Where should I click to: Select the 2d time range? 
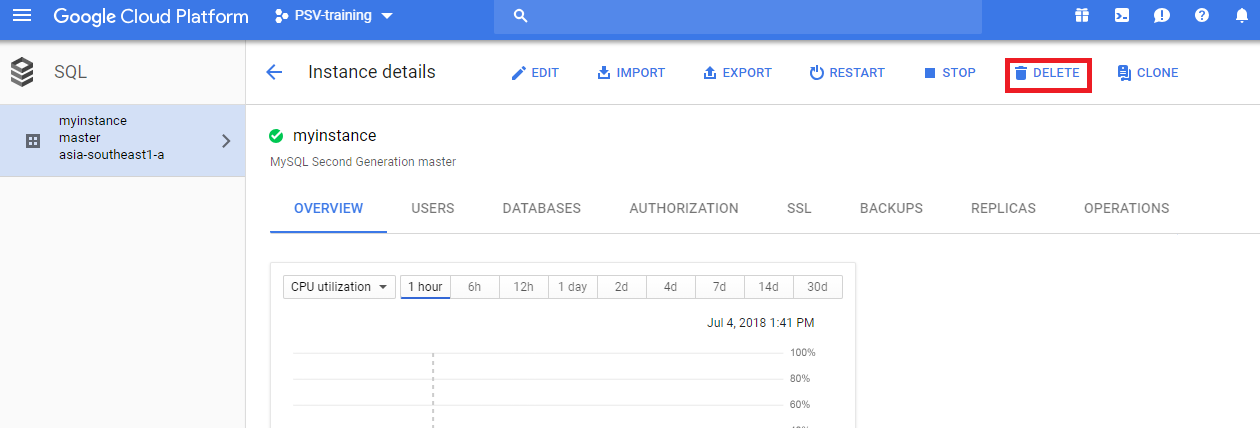[x=622, y=287]
